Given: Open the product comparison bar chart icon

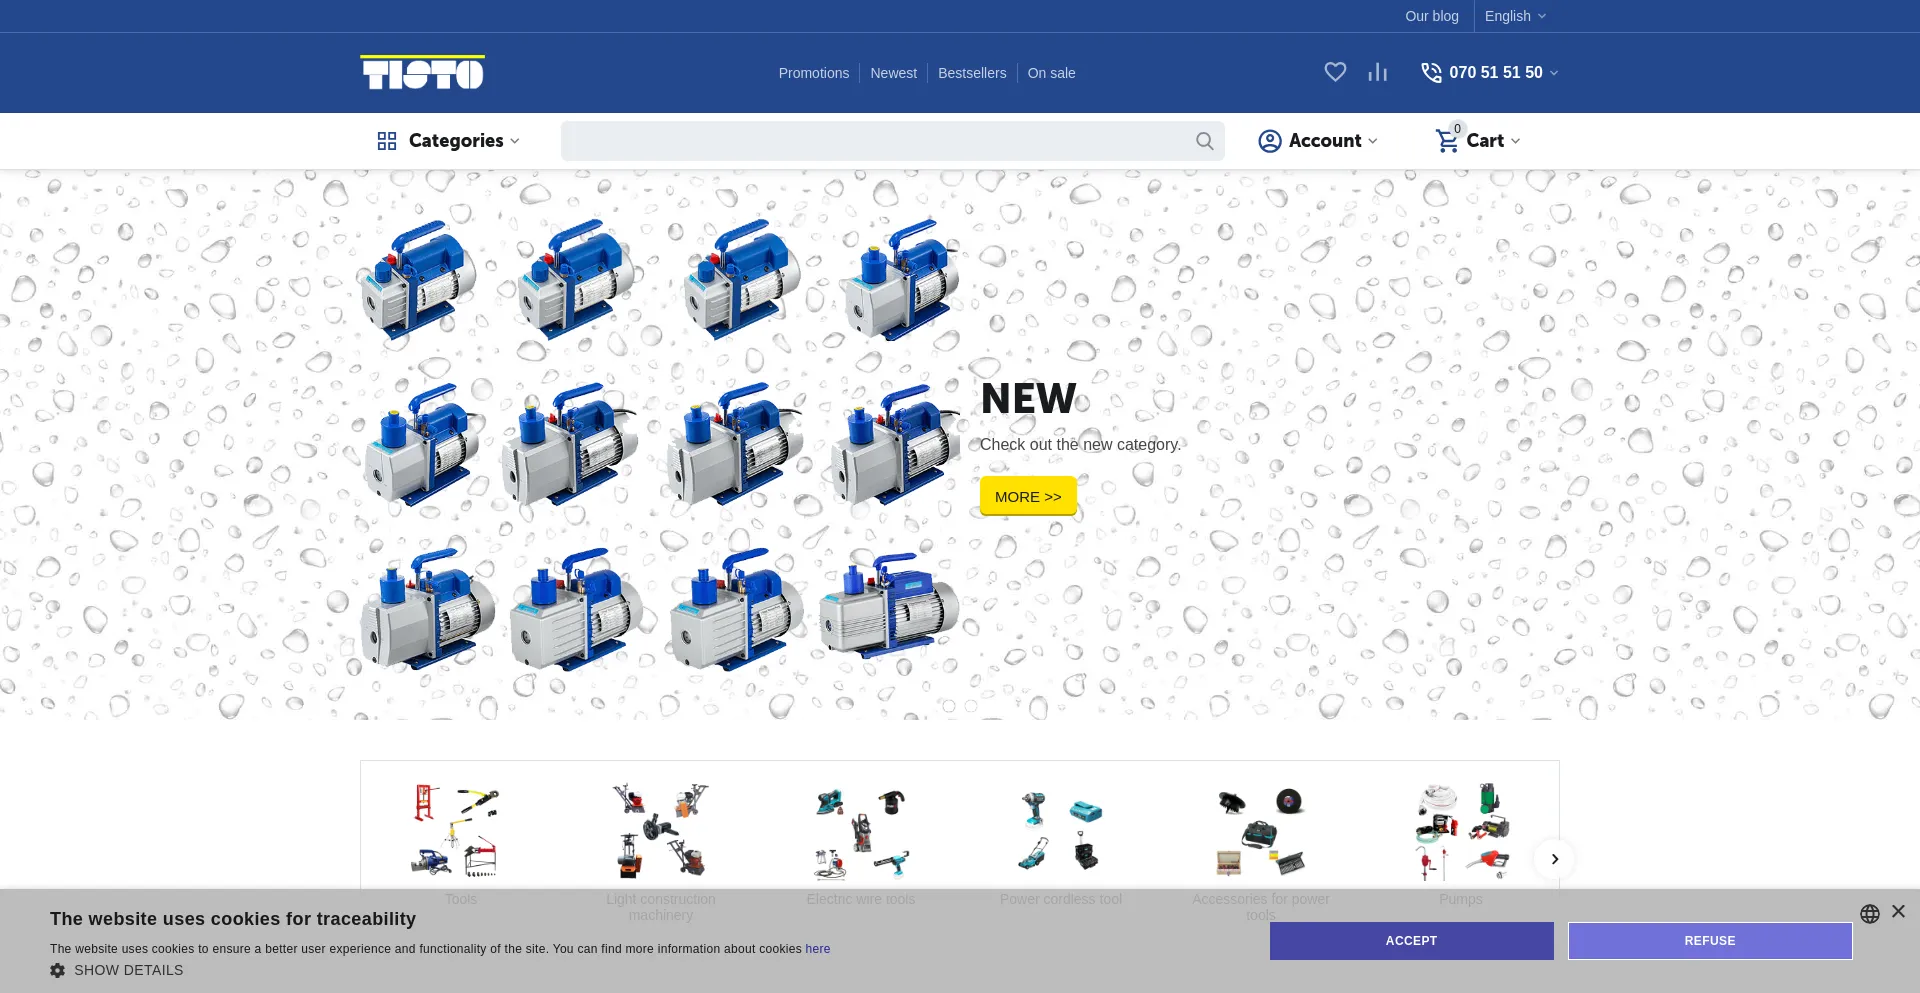Looking at the screenshot, I should coord(1378,72).
